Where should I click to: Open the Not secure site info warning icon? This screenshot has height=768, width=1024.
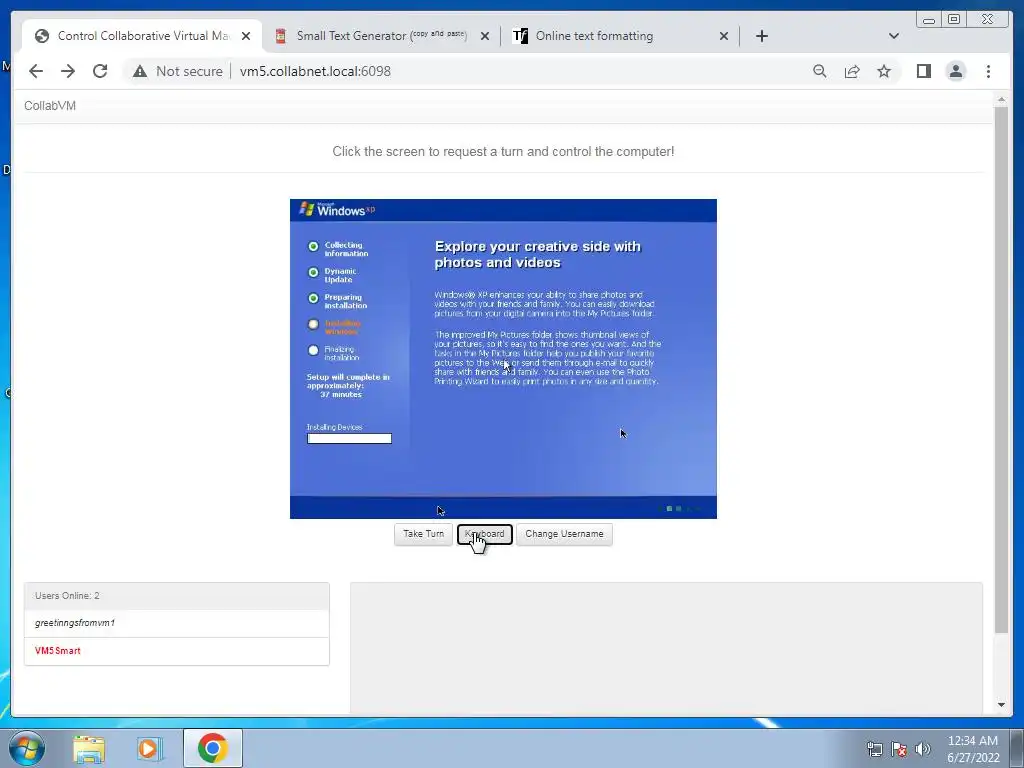tap(140, 71)
